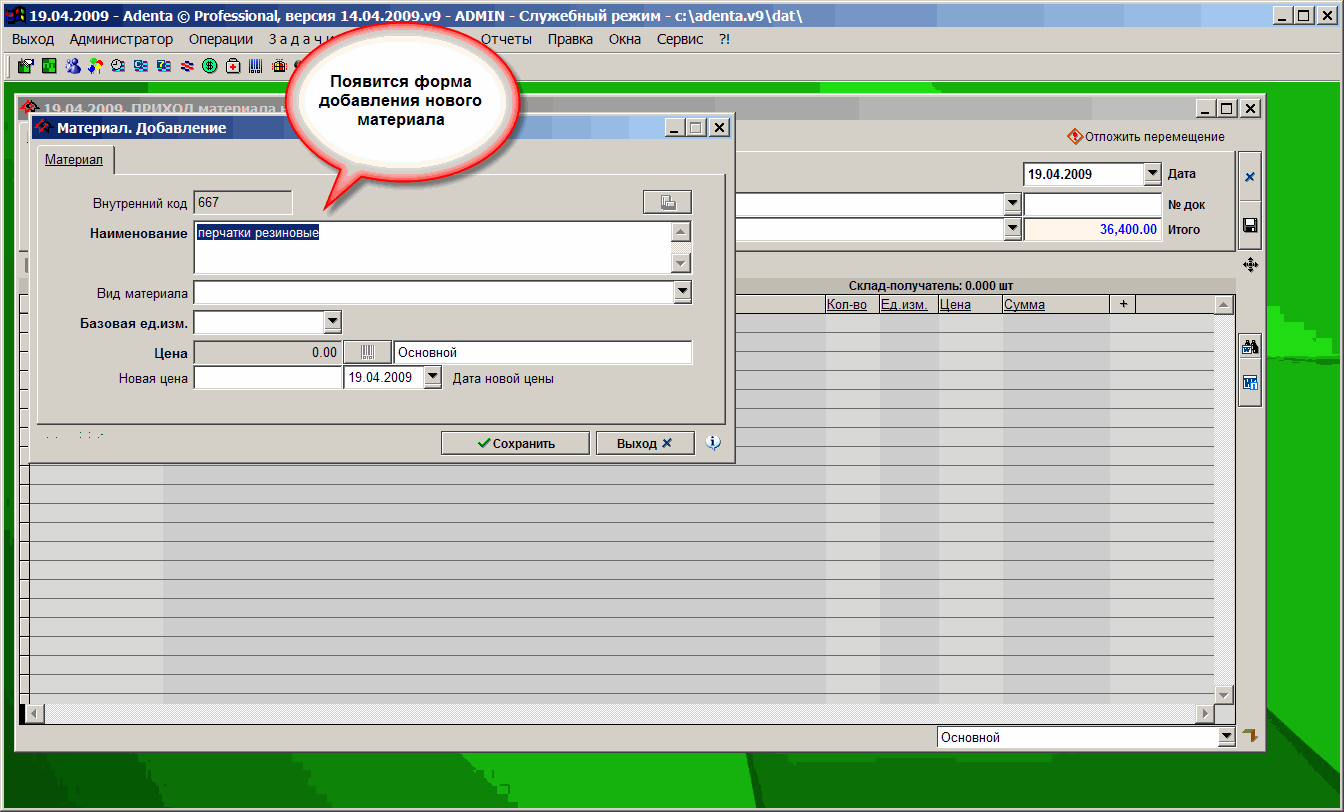Click the blue info icon beside Выход

[713, 443]
